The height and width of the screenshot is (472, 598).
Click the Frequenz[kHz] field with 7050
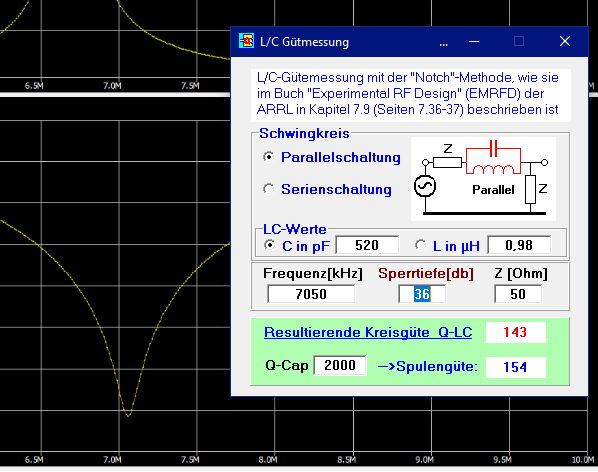pos(311,294)
